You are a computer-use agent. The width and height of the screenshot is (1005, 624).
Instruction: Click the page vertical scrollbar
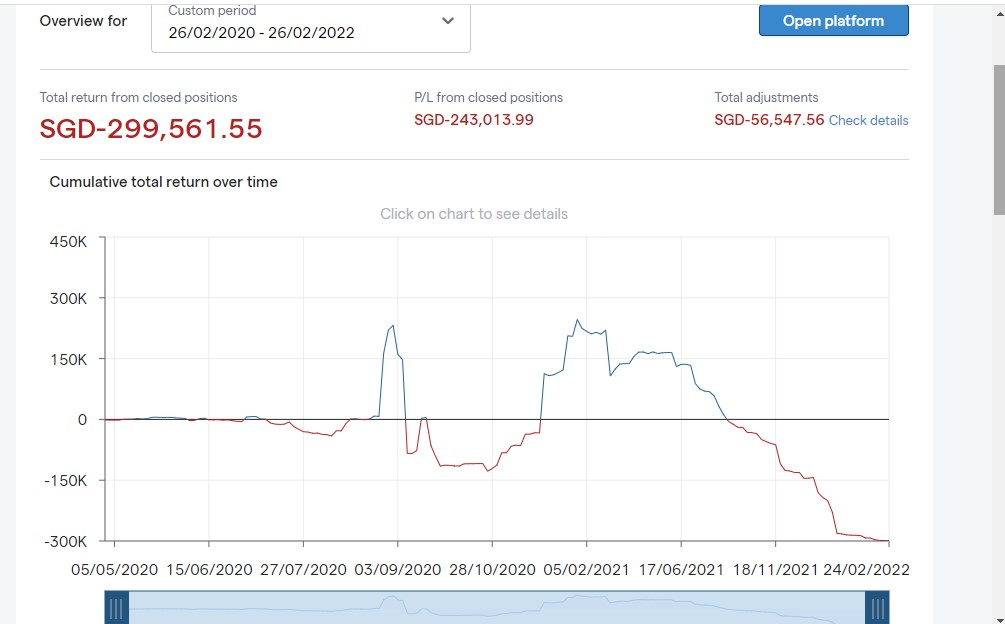[x=999, y=140]
